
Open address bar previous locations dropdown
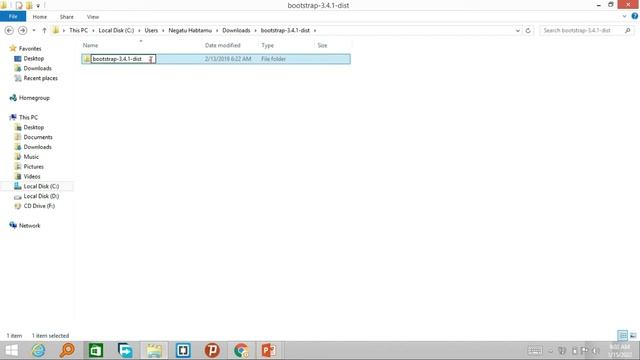pyautogui.click(x=518, y=31)
